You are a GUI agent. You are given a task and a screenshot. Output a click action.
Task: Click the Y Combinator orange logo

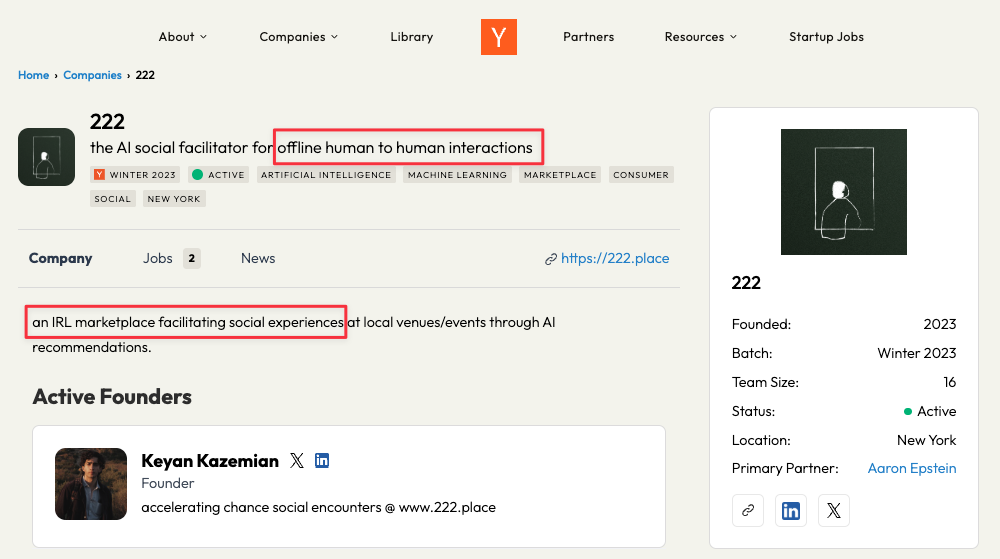(499, 37)
